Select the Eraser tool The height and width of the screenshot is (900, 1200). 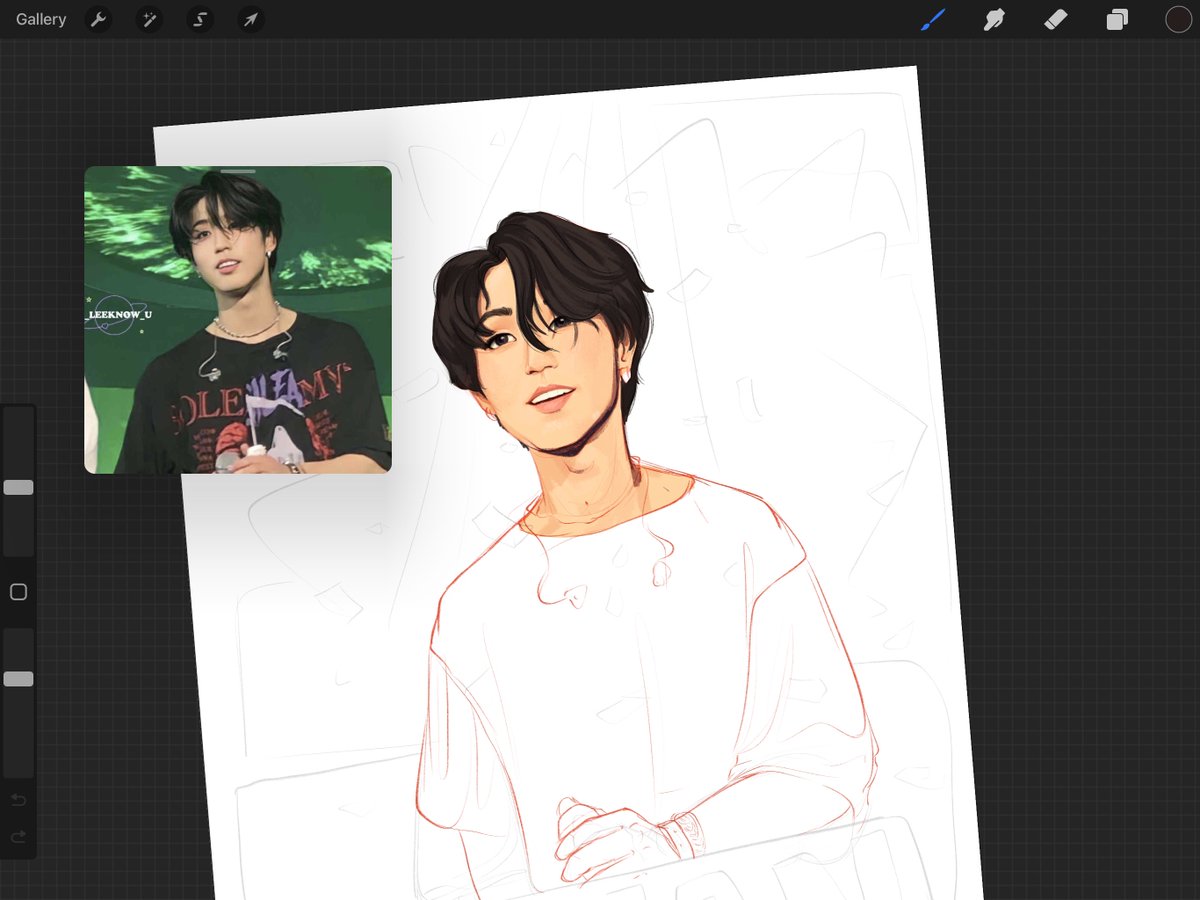[x=1056, y=19]
